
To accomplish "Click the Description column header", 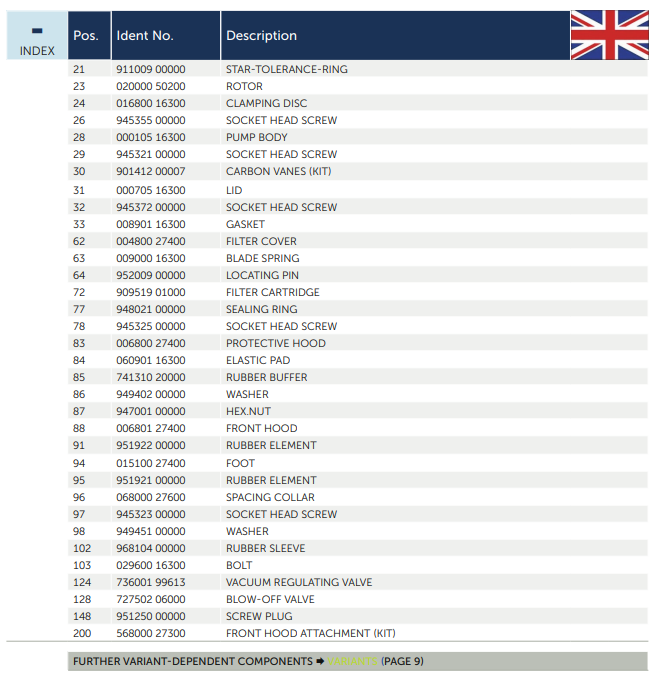I will (x=261, y=36).
